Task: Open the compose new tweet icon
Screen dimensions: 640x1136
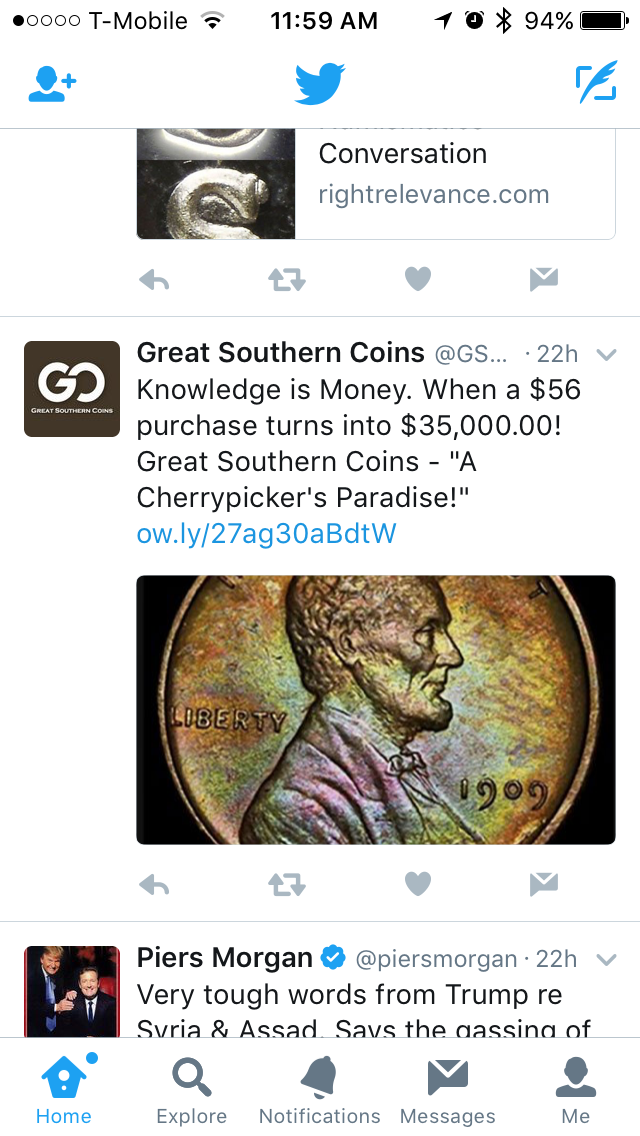Action: coord(597,83)
